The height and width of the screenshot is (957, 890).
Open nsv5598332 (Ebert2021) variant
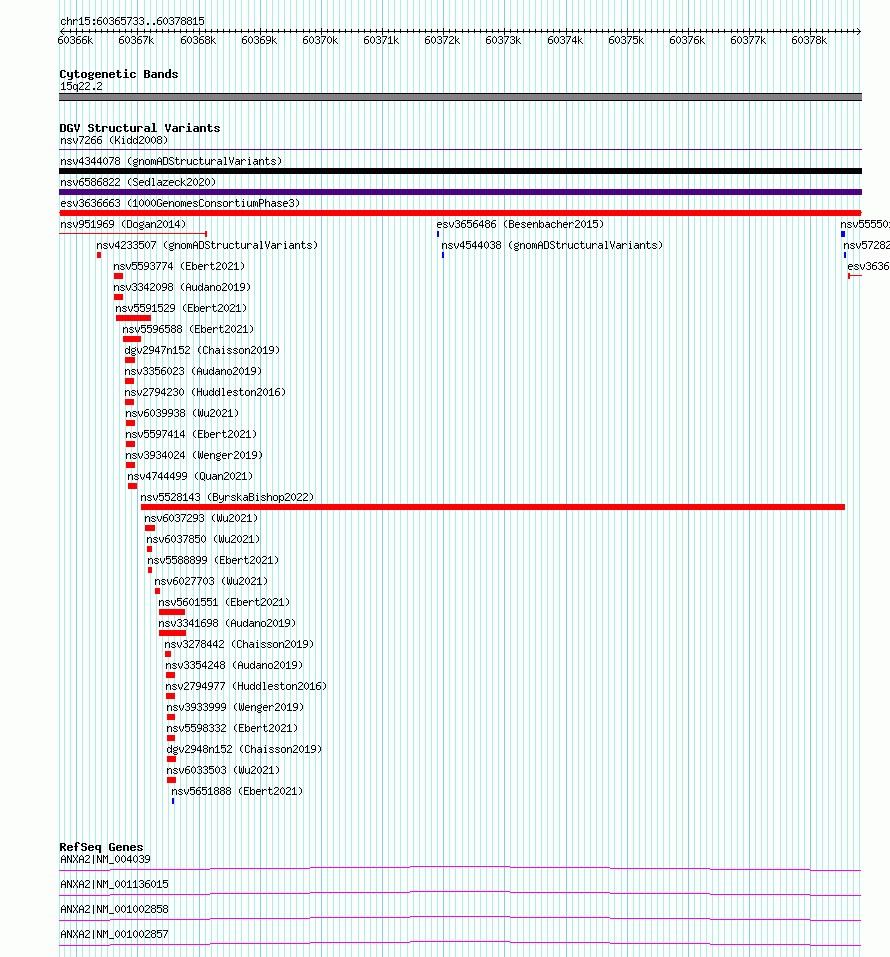232,728
